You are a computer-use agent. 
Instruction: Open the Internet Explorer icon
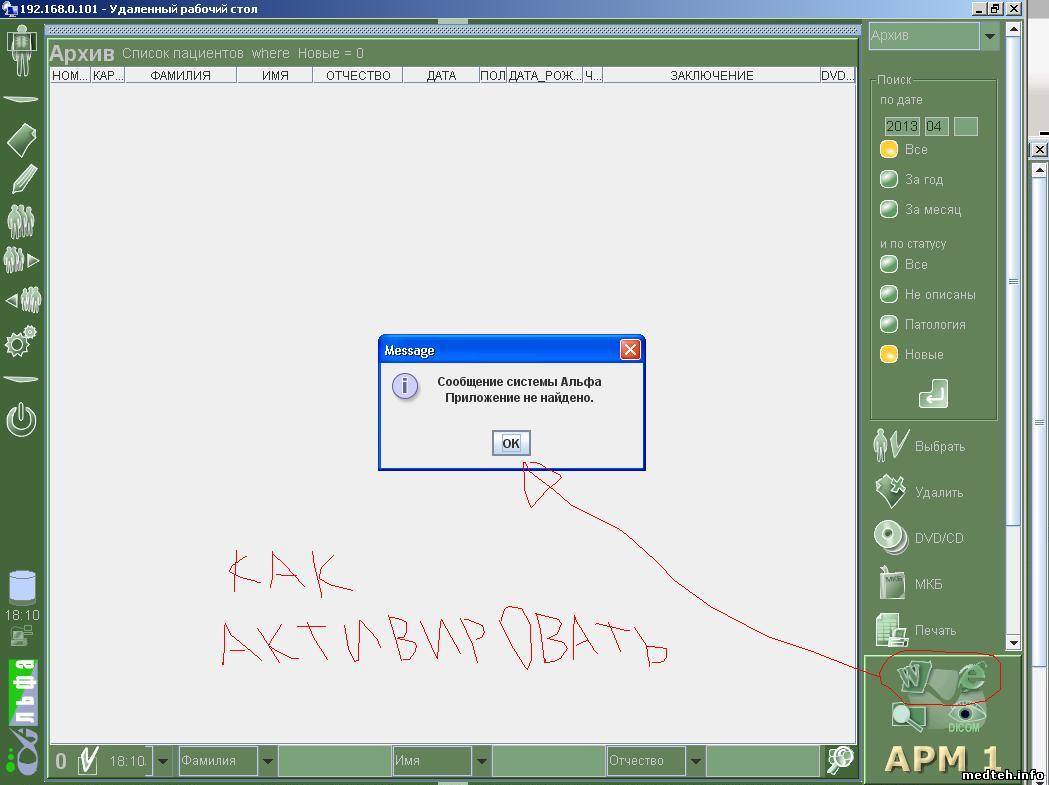tap(968, 677)
